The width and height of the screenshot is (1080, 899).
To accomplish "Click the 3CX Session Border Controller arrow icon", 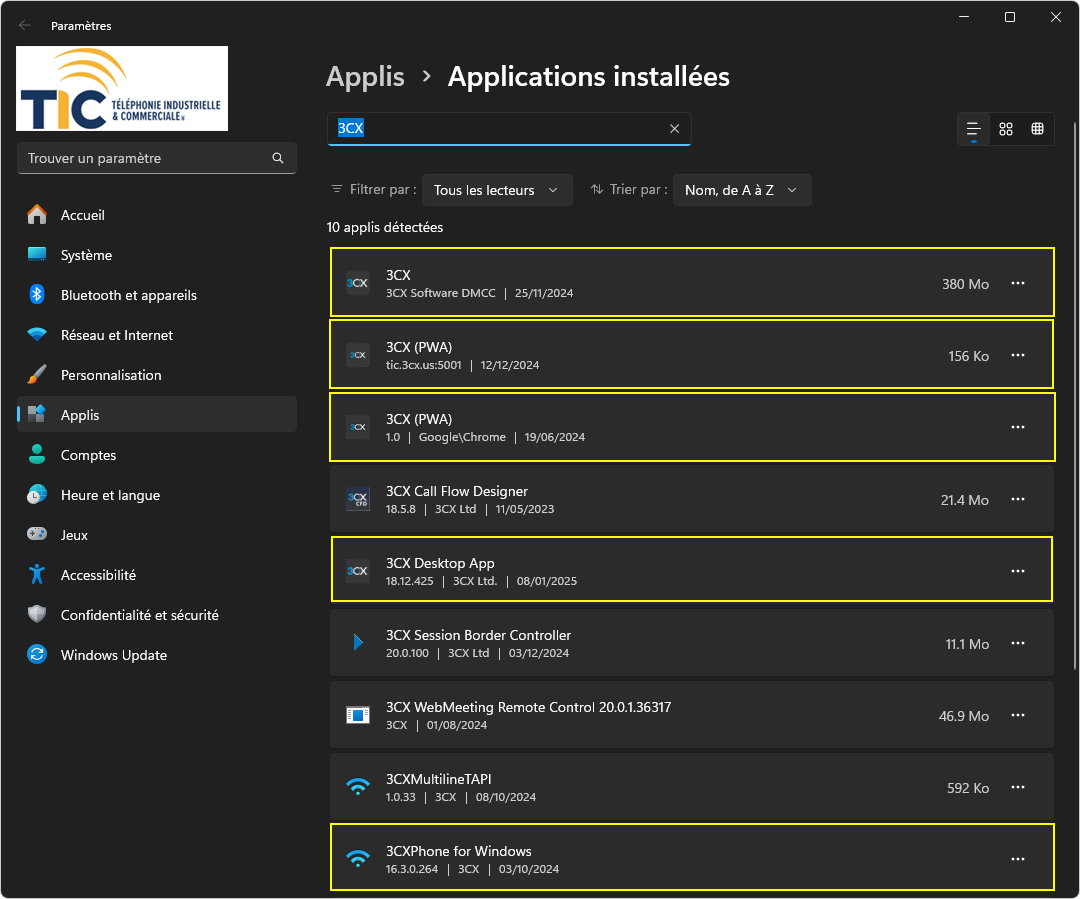I will coord(357,643).
